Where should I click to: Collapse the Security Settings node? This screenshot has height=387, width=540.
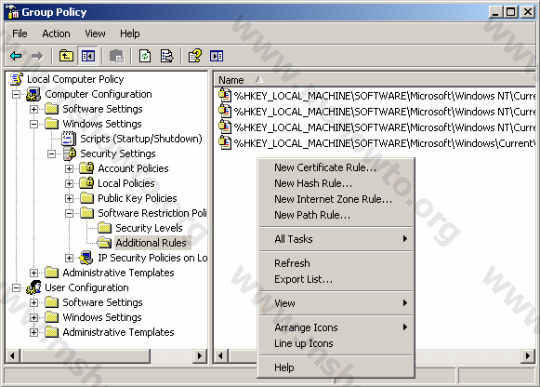click(51, 154)
